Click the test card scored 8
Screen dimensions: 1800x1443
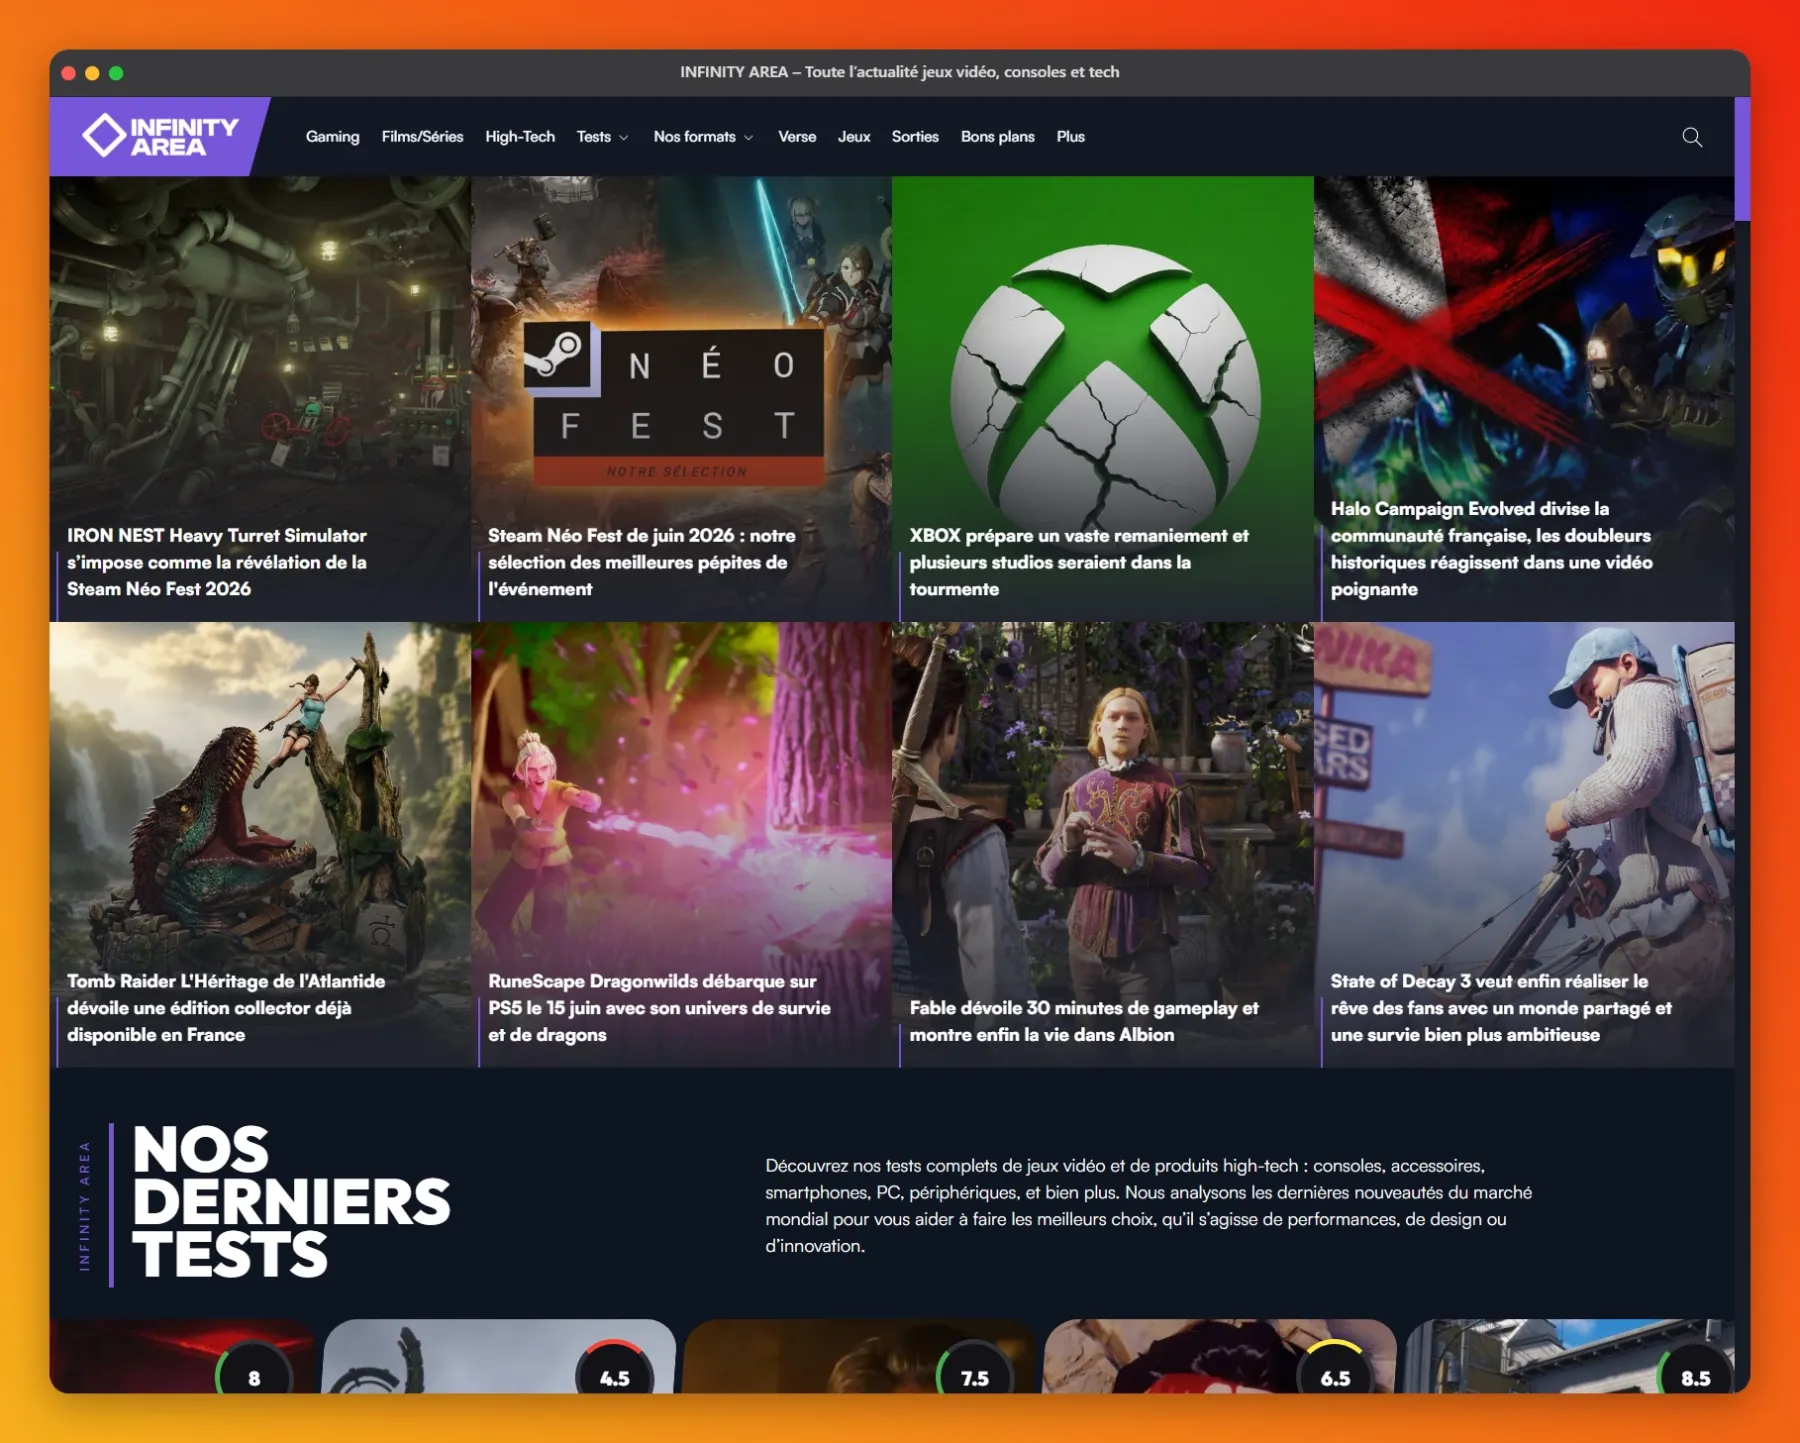181,1356
